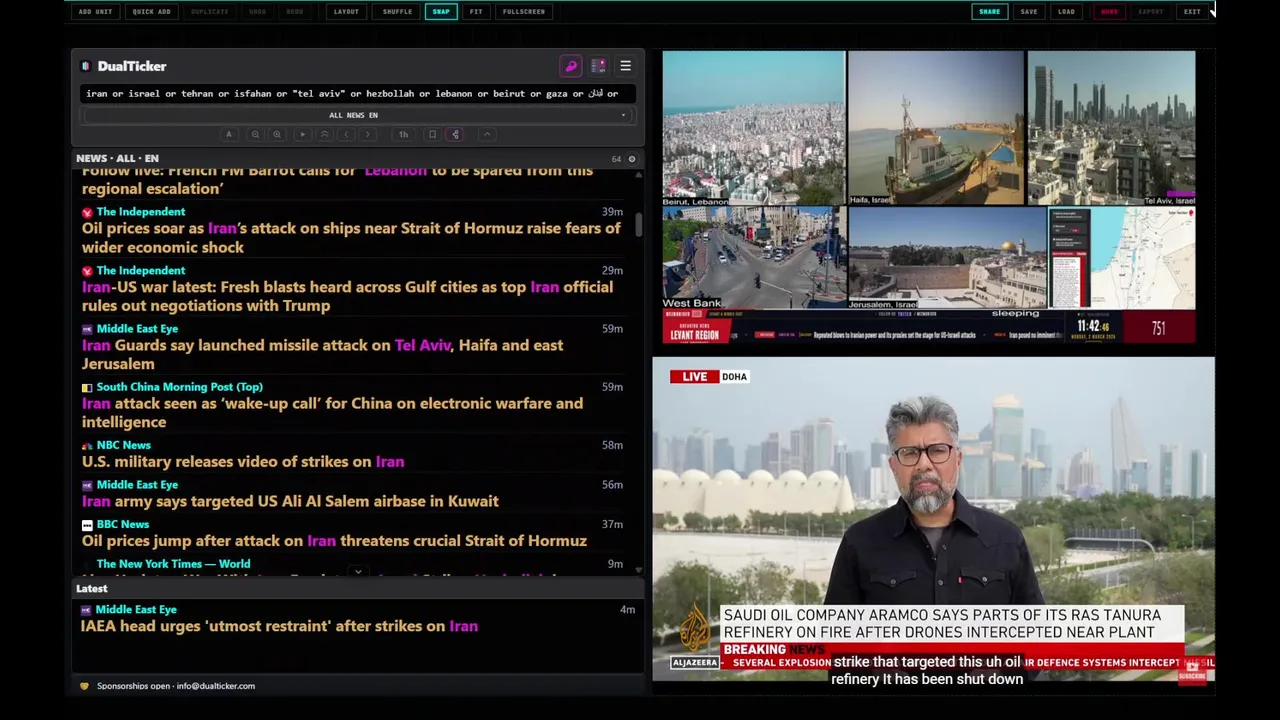Click the red NUKE button

[1109, 12]
